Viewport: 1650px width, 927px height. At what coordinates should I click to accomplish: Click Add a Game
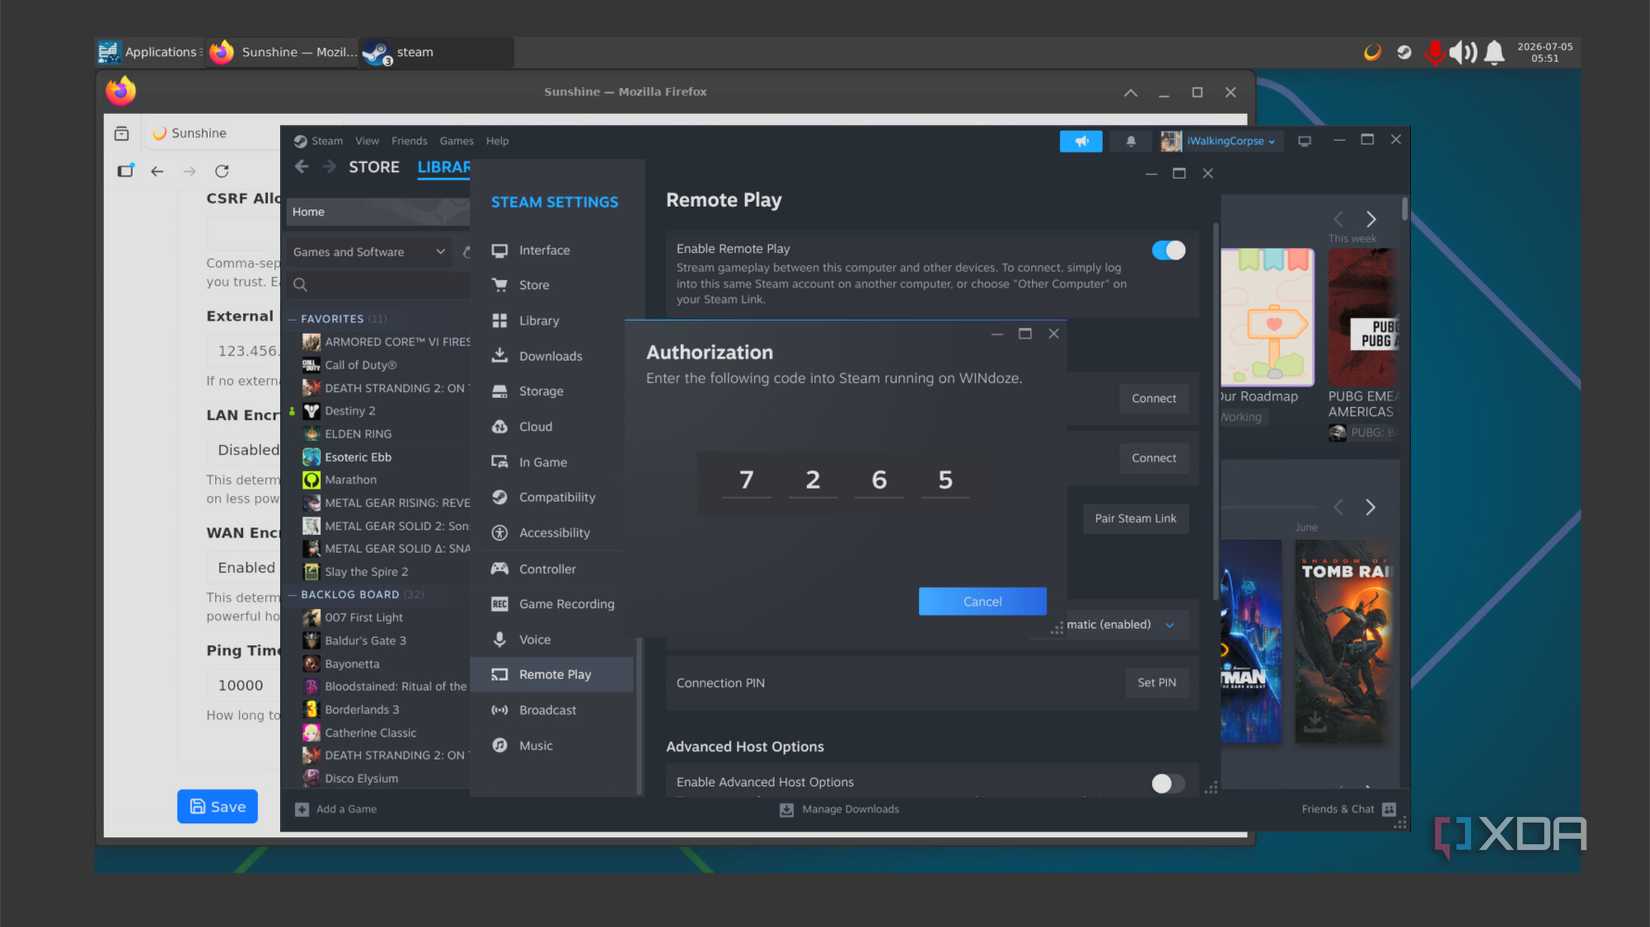click(x=336, y=809)
